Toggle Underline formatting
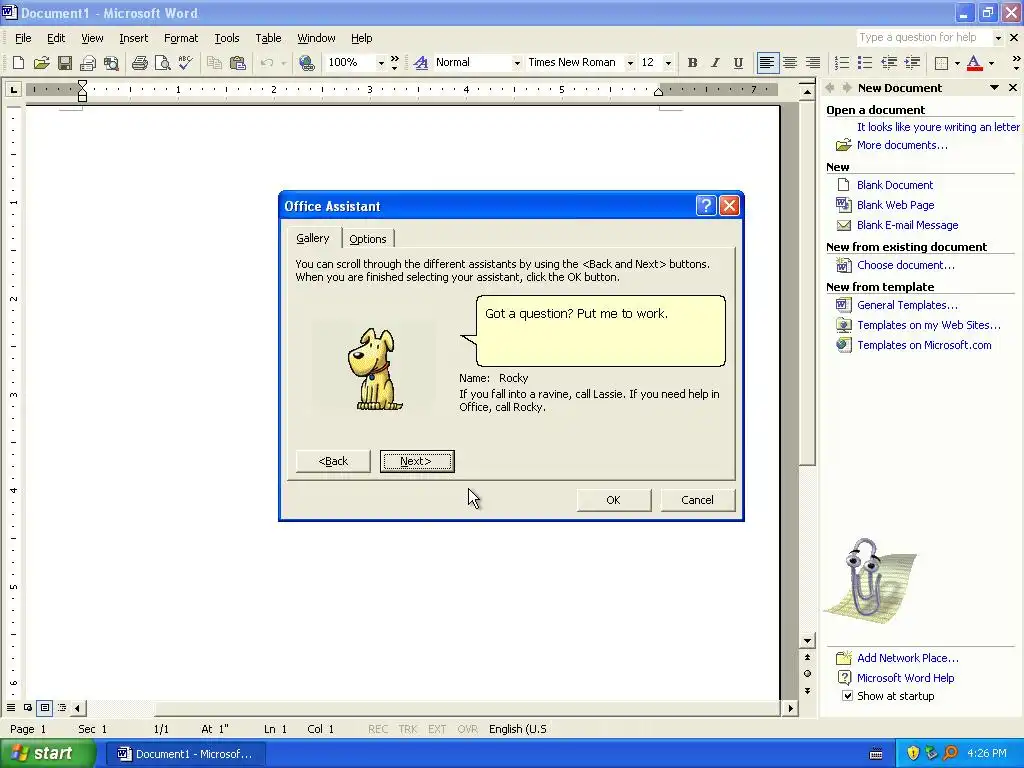Image resolution: width=1024 pixels, height=768 pixels. tap(738, 63)
